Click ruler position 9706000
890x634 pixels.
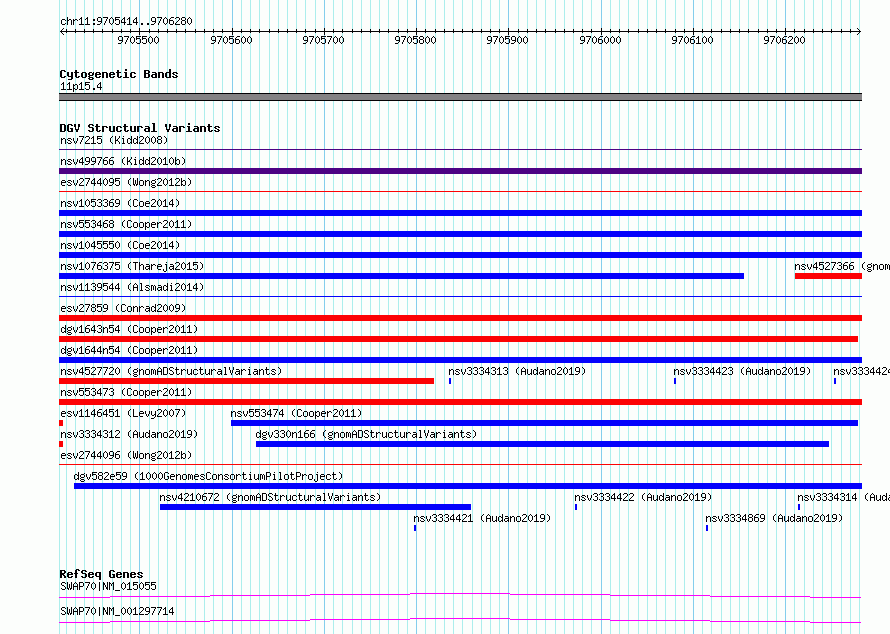pos(600,40)
